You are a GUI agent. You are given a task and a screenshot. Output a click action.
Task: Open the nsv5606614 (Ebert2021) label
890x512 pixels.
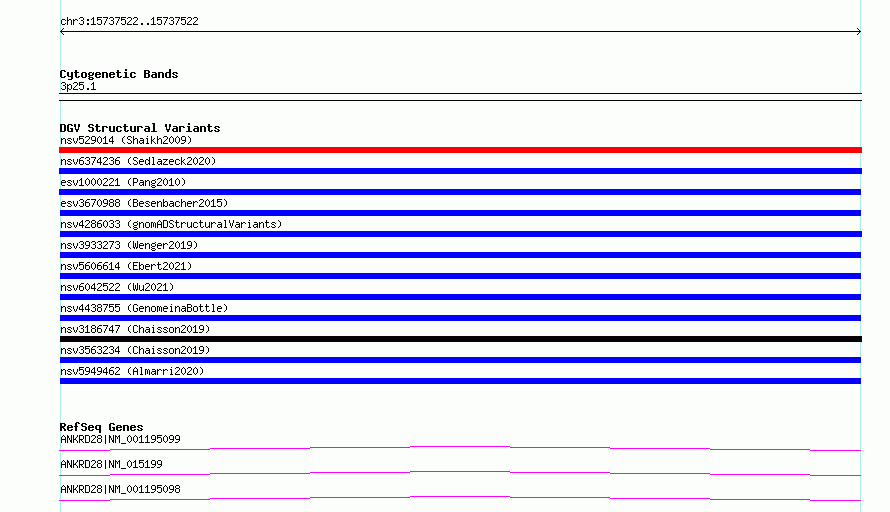[126, 266]
